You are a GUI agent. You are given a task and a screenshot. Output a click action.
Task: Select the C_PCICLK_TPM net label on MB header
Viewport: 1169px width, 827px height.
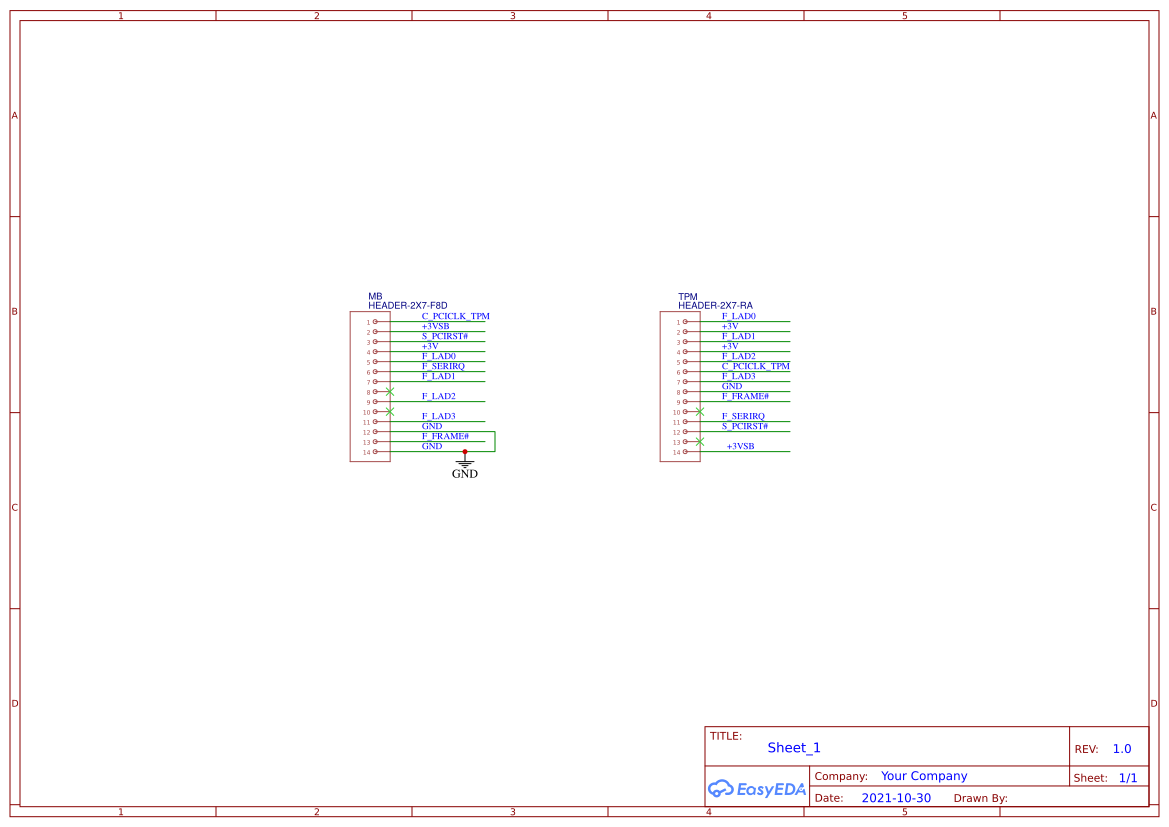[456, 316]
